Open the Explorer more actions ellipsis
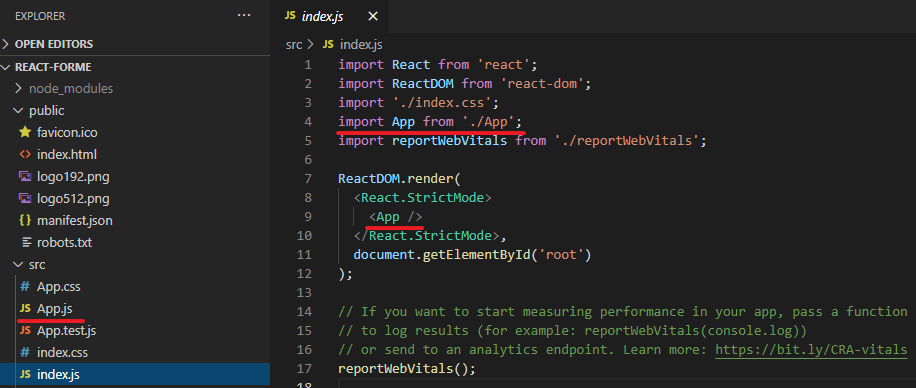The image size is (916, 388). pos(244,16)
